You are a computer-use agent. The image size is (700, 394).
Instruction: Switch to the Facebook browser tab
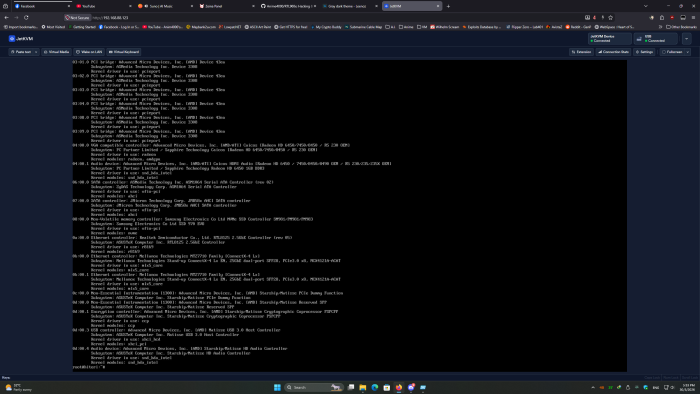coord(42,6)
